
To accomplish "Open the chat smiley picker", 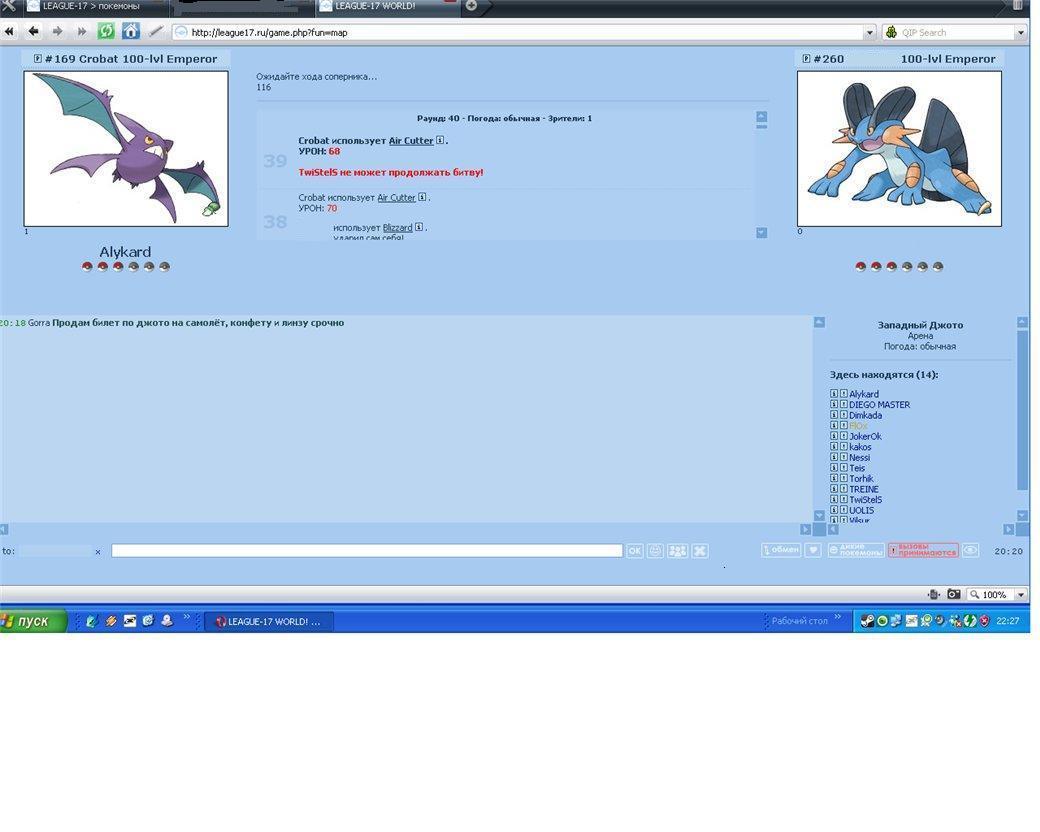I will pos(655,551).
